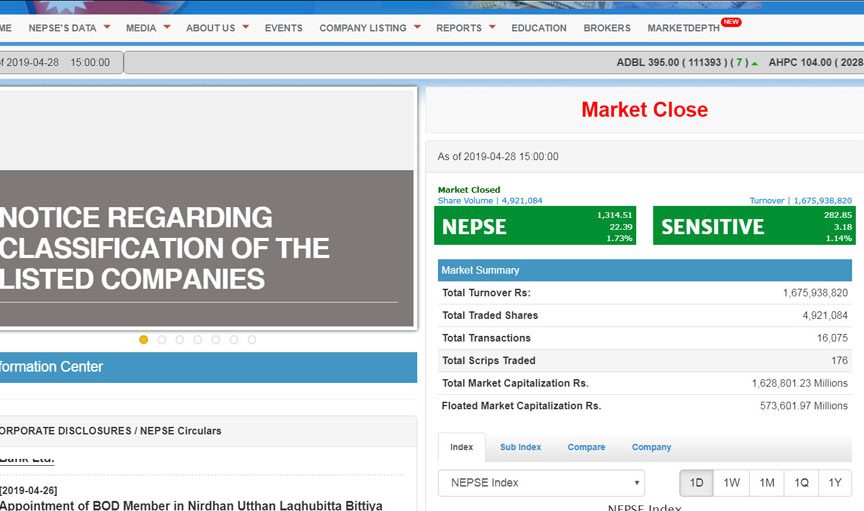
Task: Open the NEPSE Index select dropdown
Action: pyautogui.click(x=541, y=483)
